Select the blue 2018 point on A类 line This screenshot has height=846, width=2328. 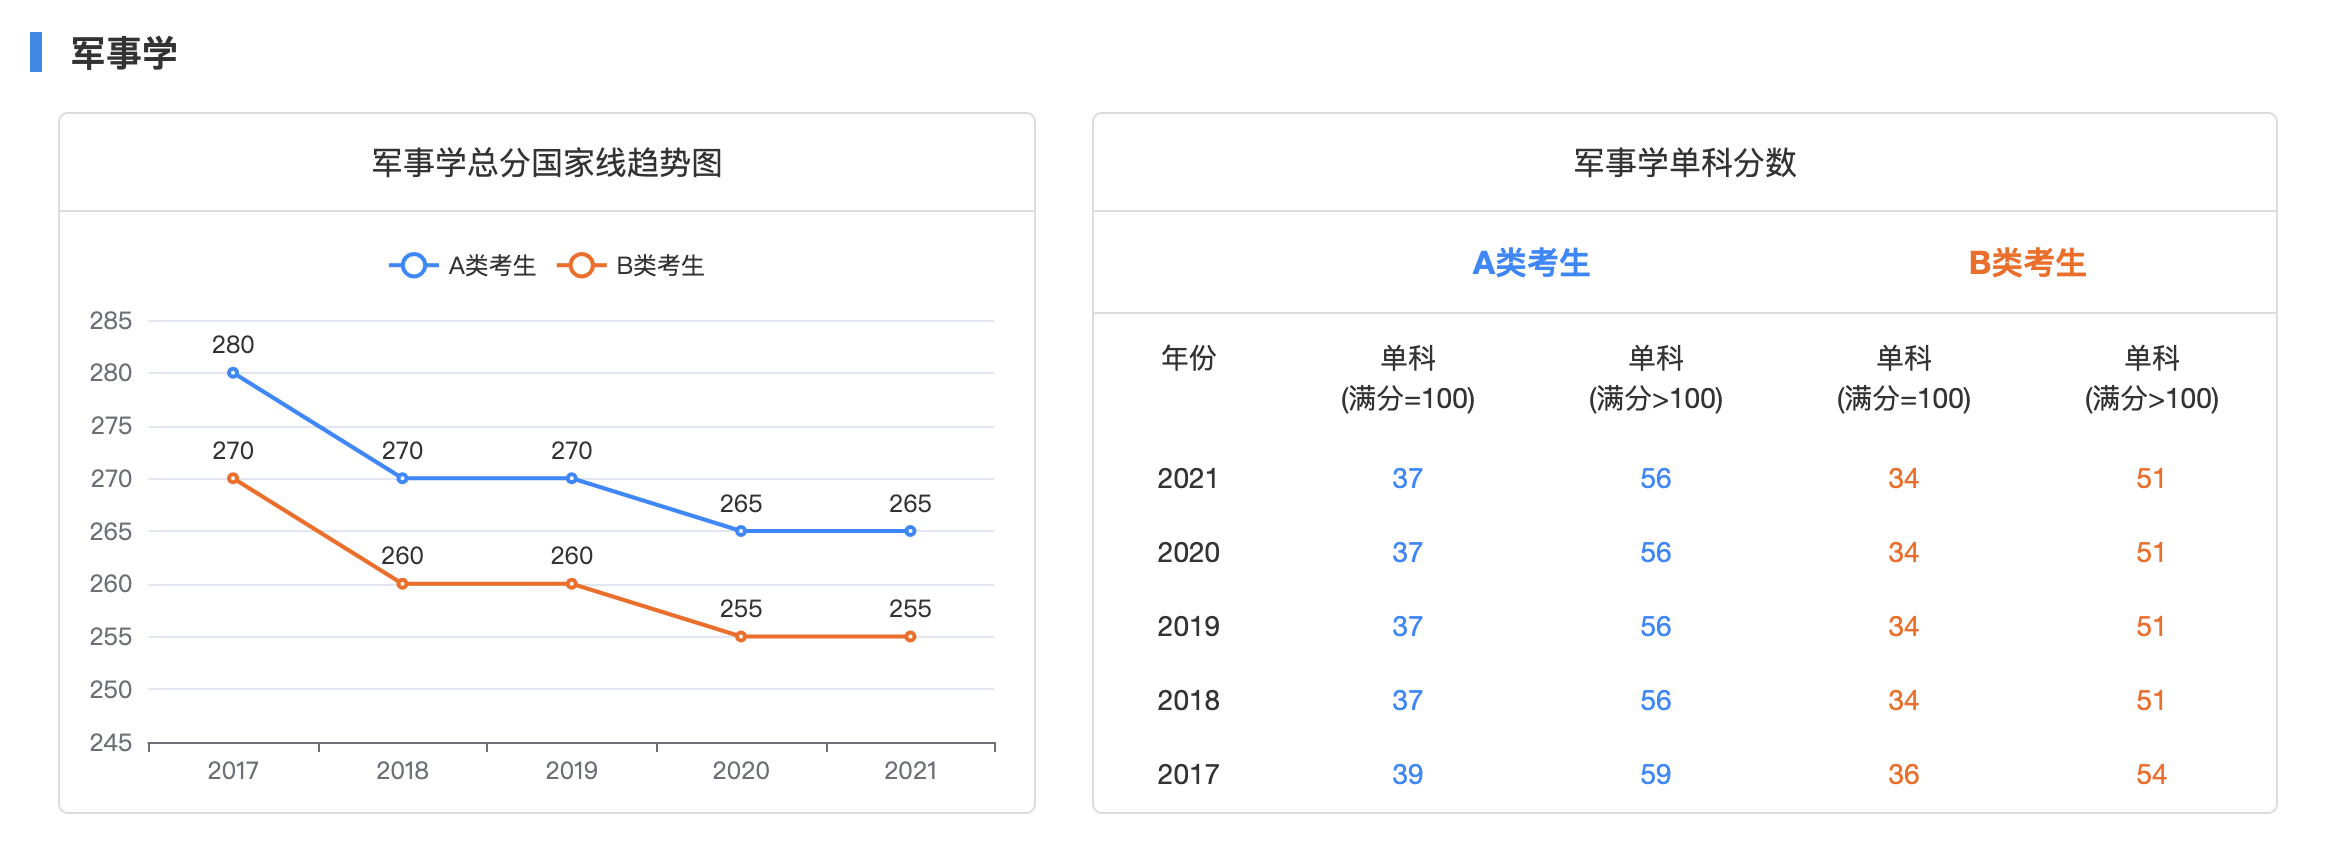[x=402, y=479]
